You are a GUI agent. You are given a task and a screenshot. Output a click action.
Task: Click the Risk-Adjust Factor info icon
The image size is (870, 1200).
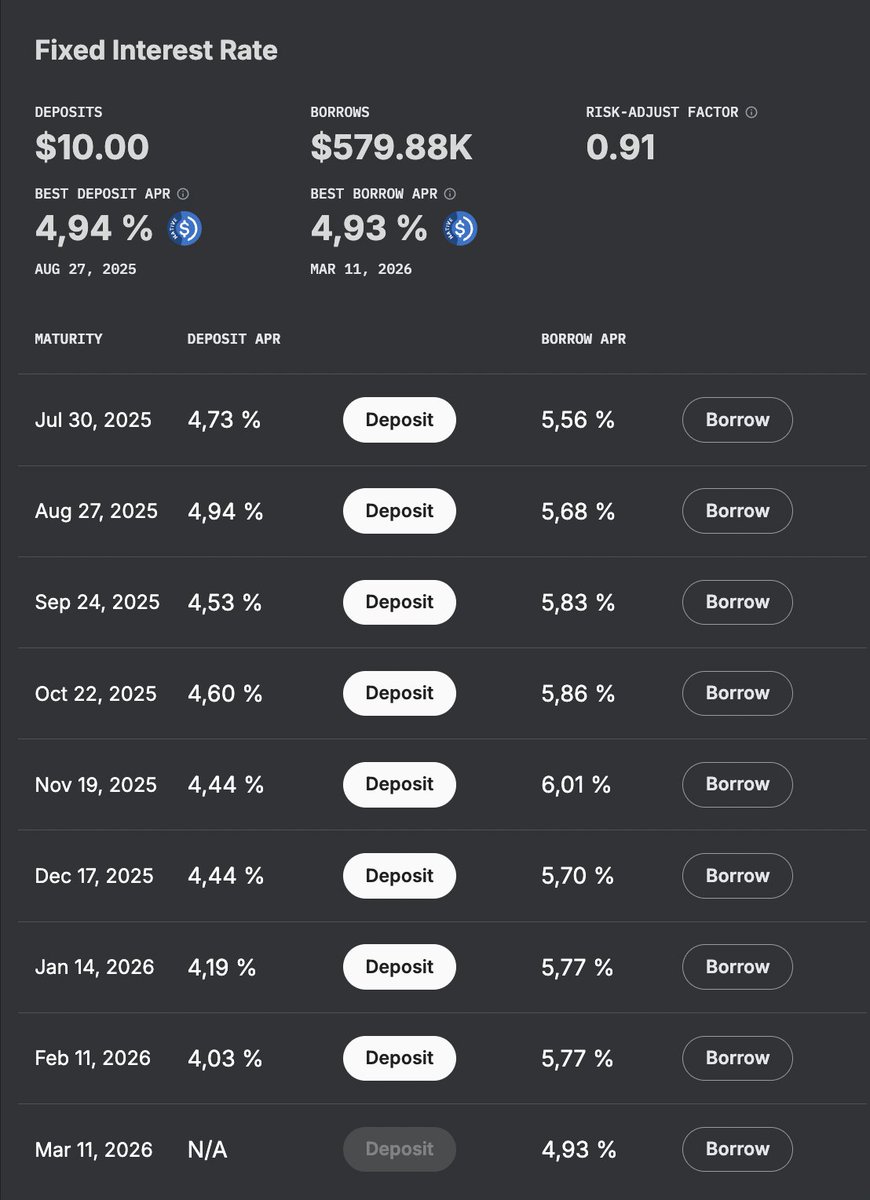tap(751, 112)
